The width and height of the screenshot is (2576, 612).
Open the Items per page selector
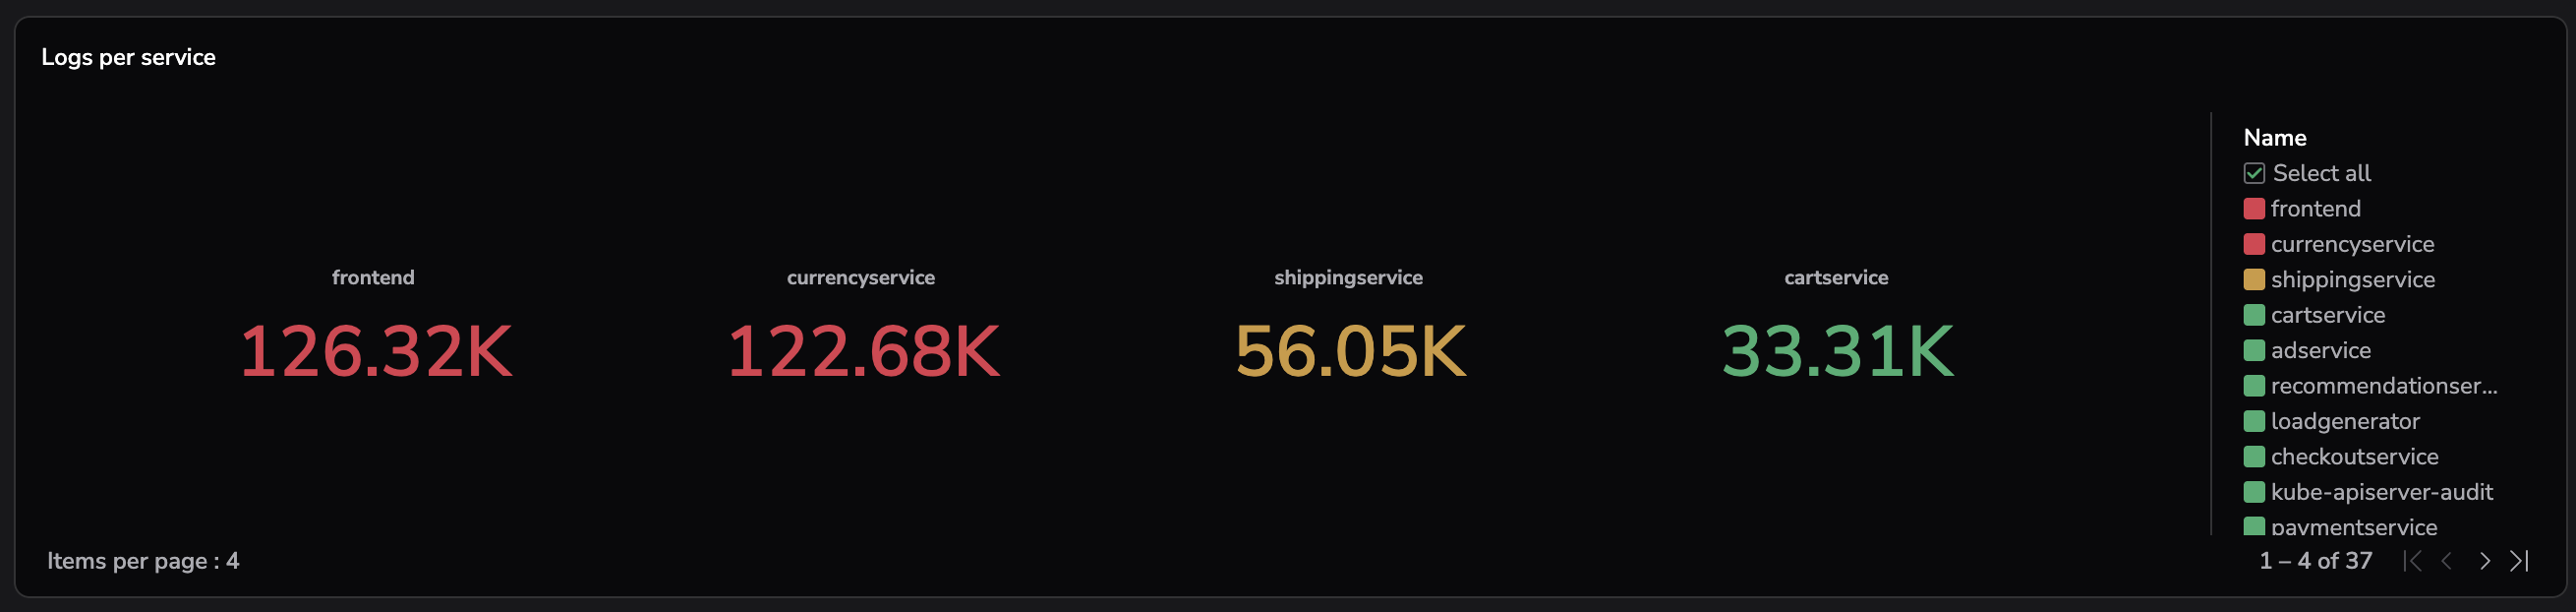point(143,561)
